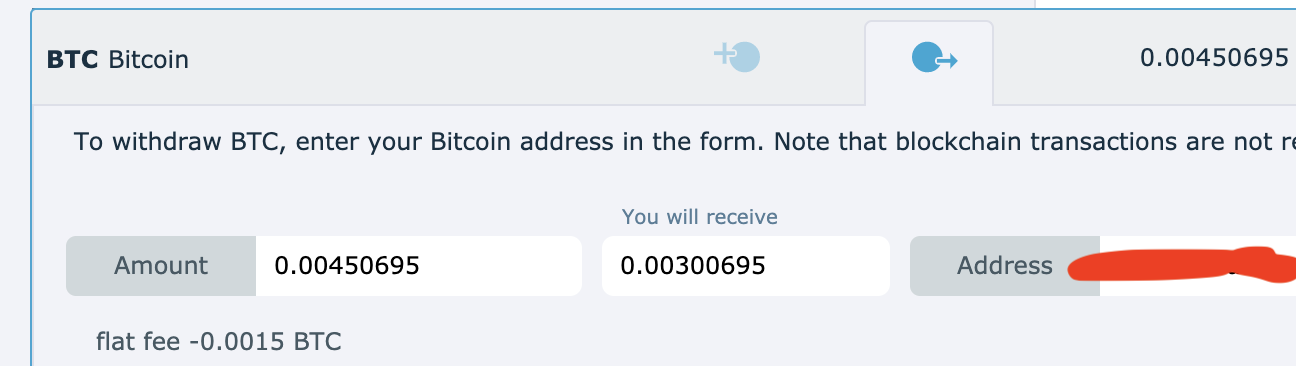
Task: Click the Amount label
Action: point(161,266)
